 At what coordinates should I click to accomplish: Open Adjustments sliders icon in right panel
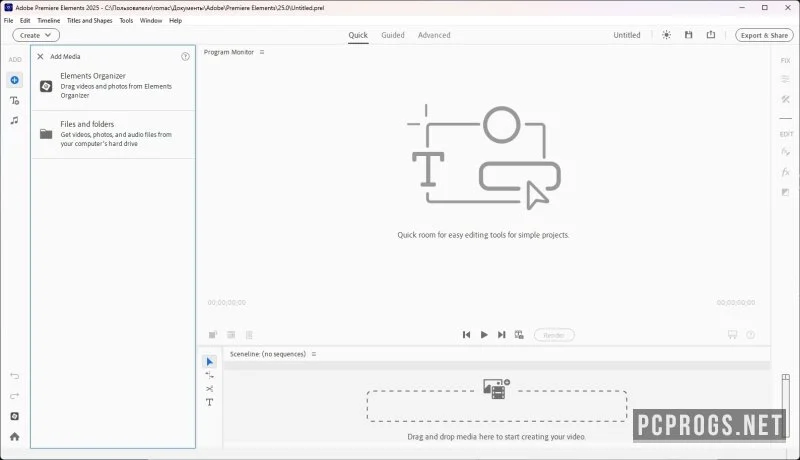click(785, 79)
